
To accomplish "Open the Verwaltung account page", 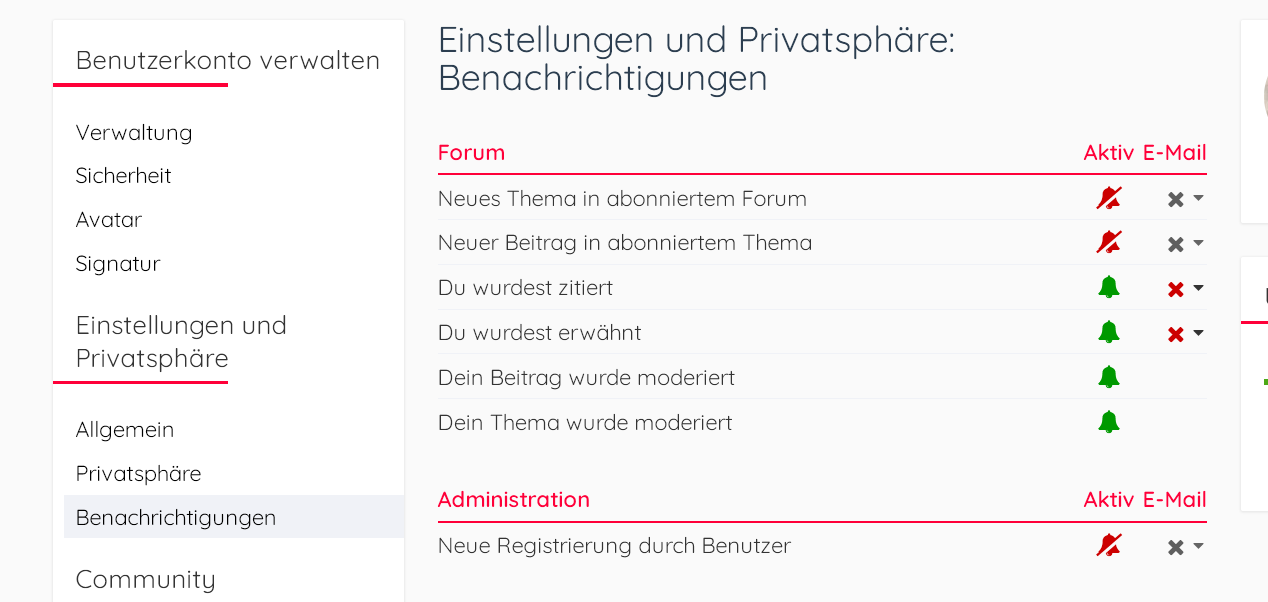I will coord(134,132).
